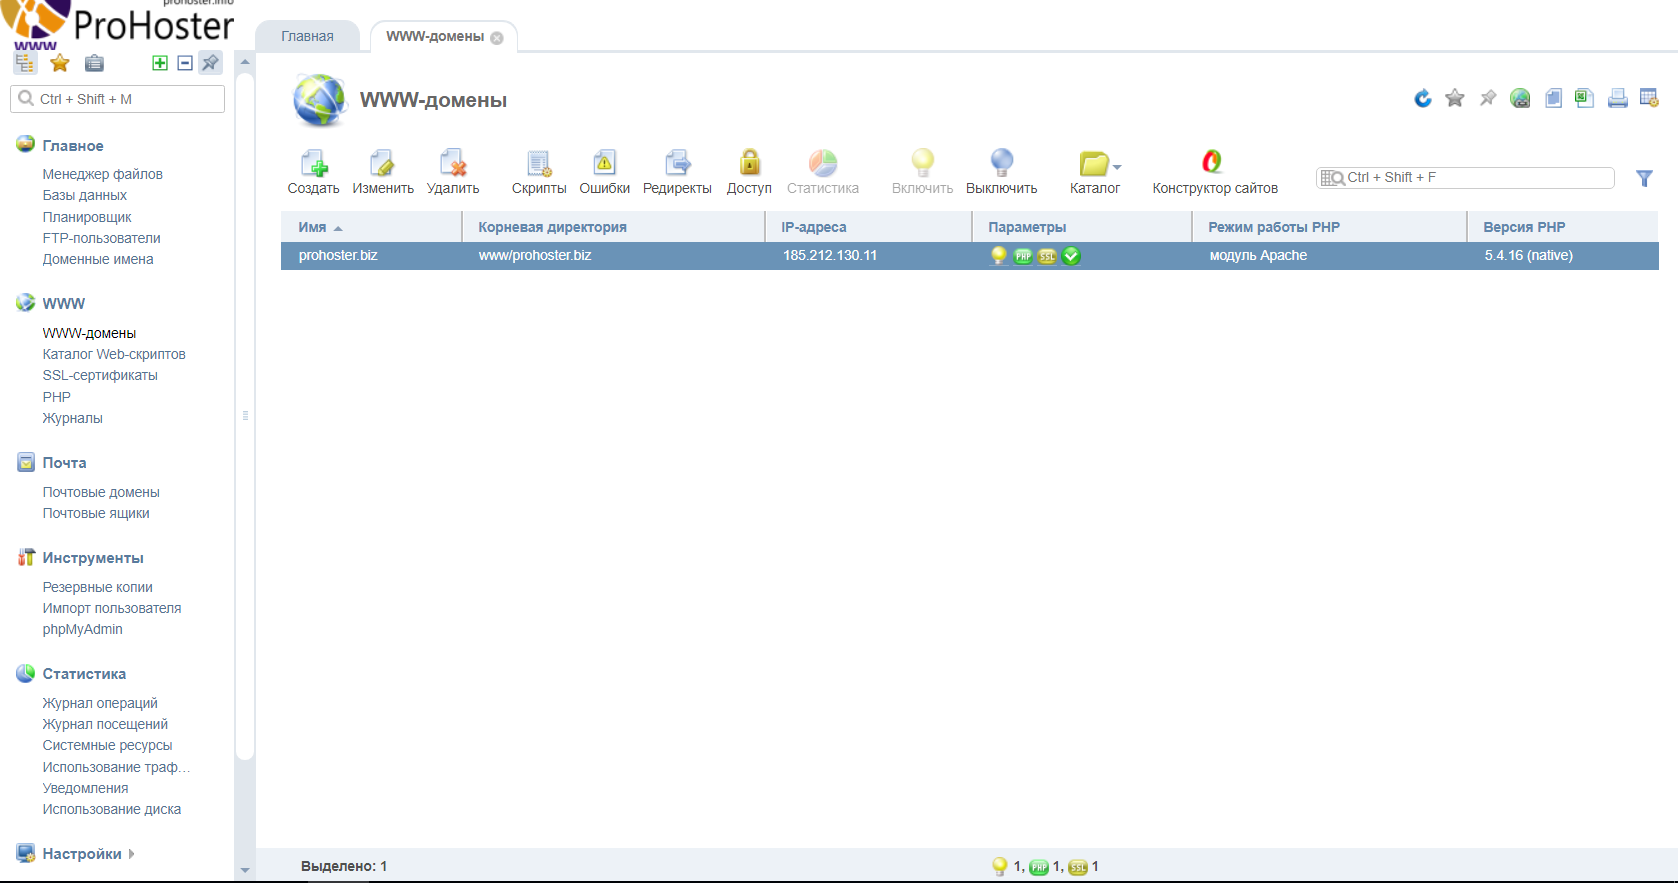Toggle the filter funnel icon

pos(1644,178)
